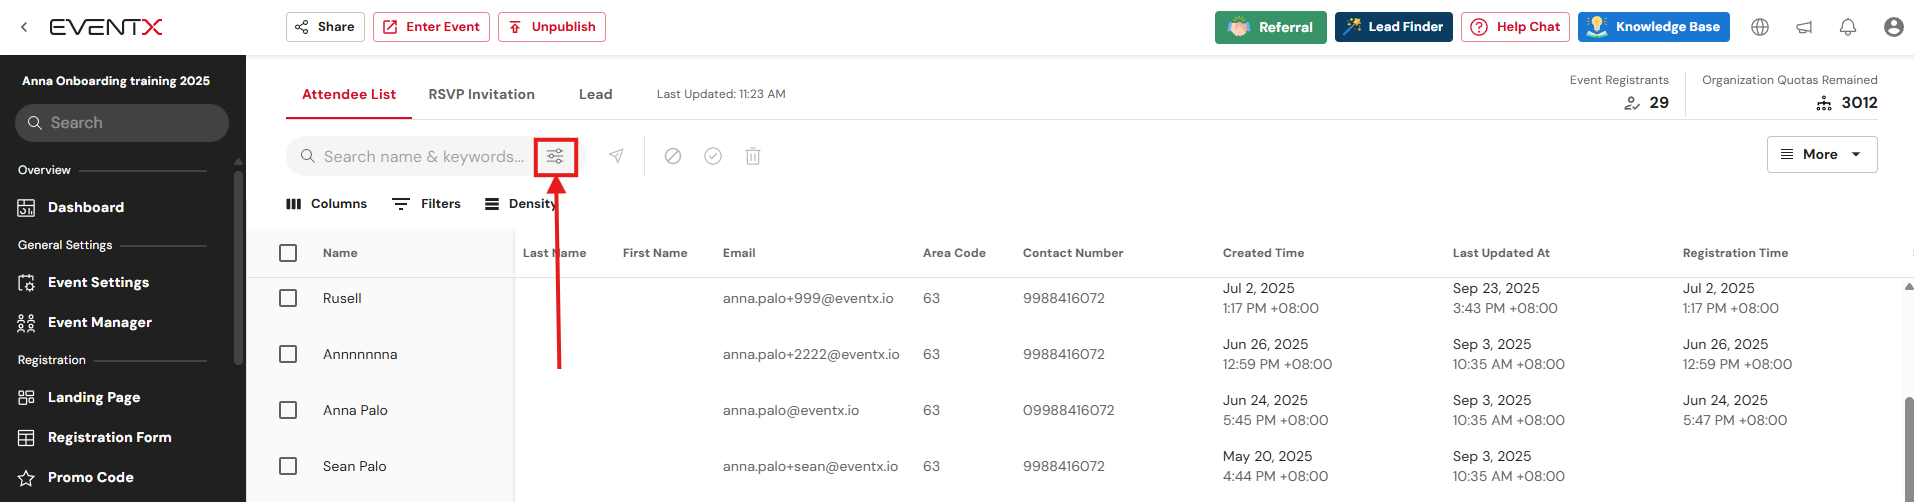Open the Columns selector
Image resolution: width=1914 pixels, height=502 pixels.
tap(327, 204)
